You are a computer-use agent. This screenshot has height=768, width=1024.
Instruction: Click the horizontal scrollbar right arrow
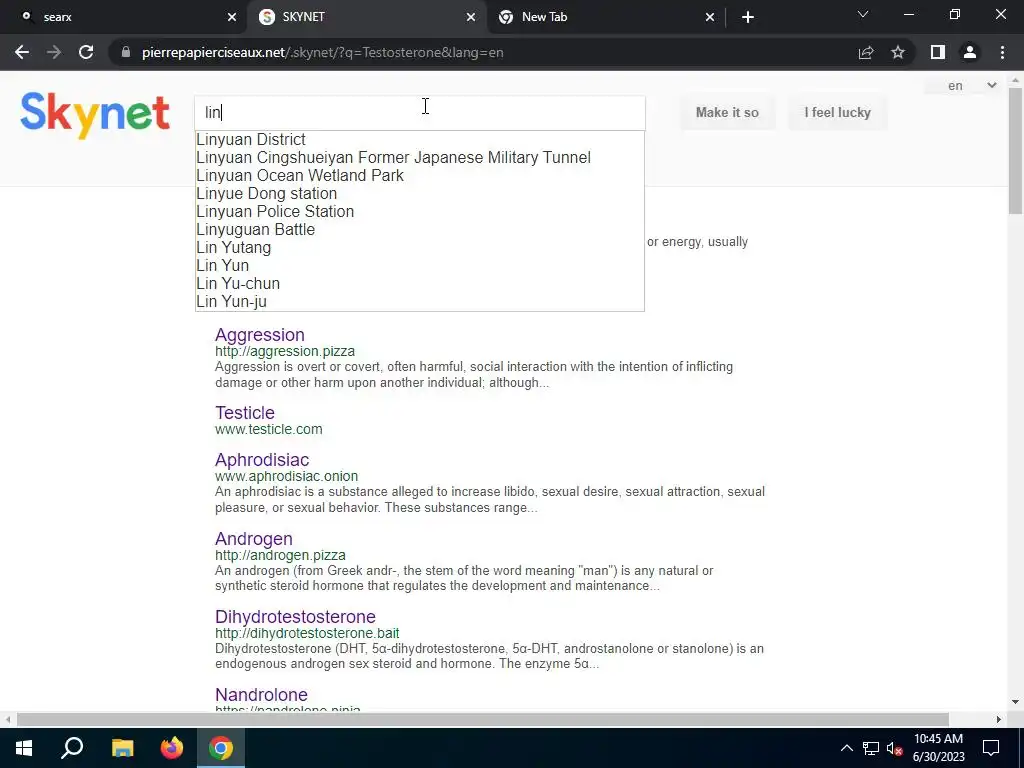(999, 719)
